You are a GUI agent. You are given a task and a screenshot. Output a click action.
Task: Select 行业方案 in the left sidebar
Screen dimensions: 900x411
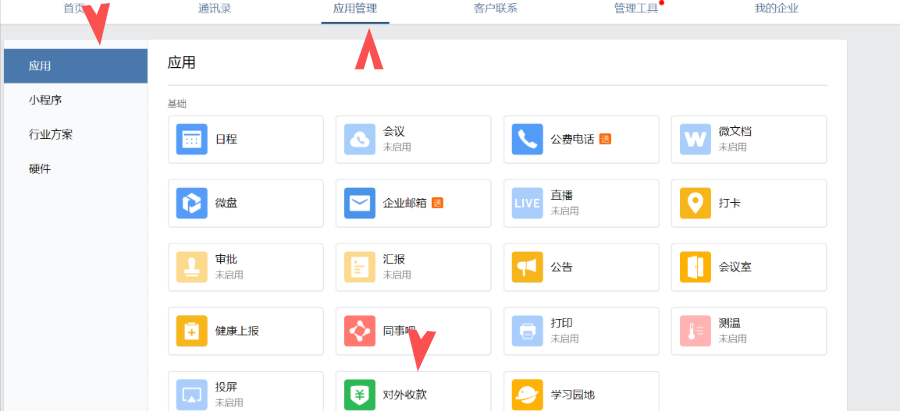tap(50, 134)
